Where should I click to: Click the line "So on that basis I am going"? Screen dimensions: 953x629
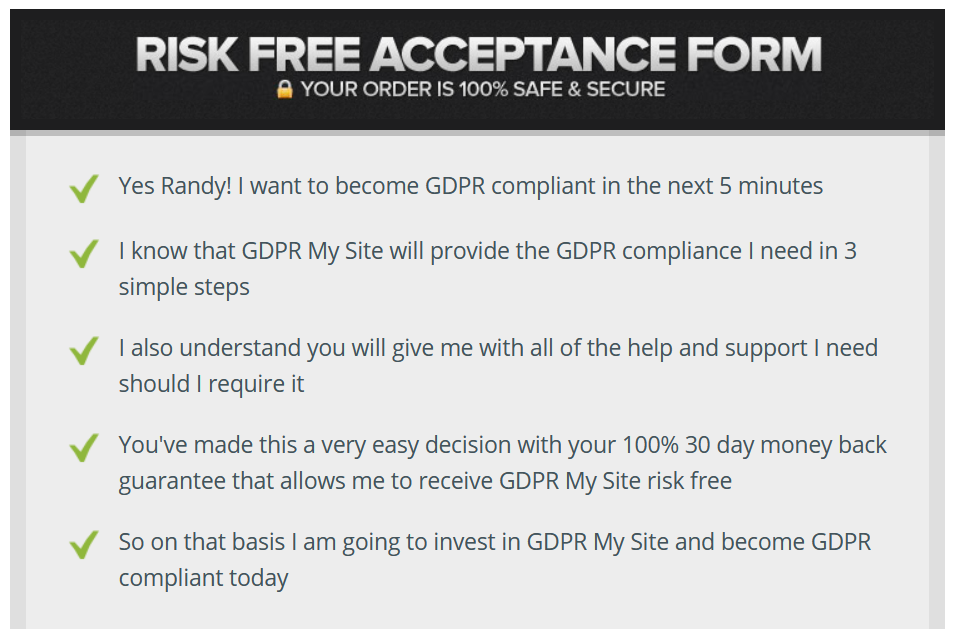click(495, 542)
